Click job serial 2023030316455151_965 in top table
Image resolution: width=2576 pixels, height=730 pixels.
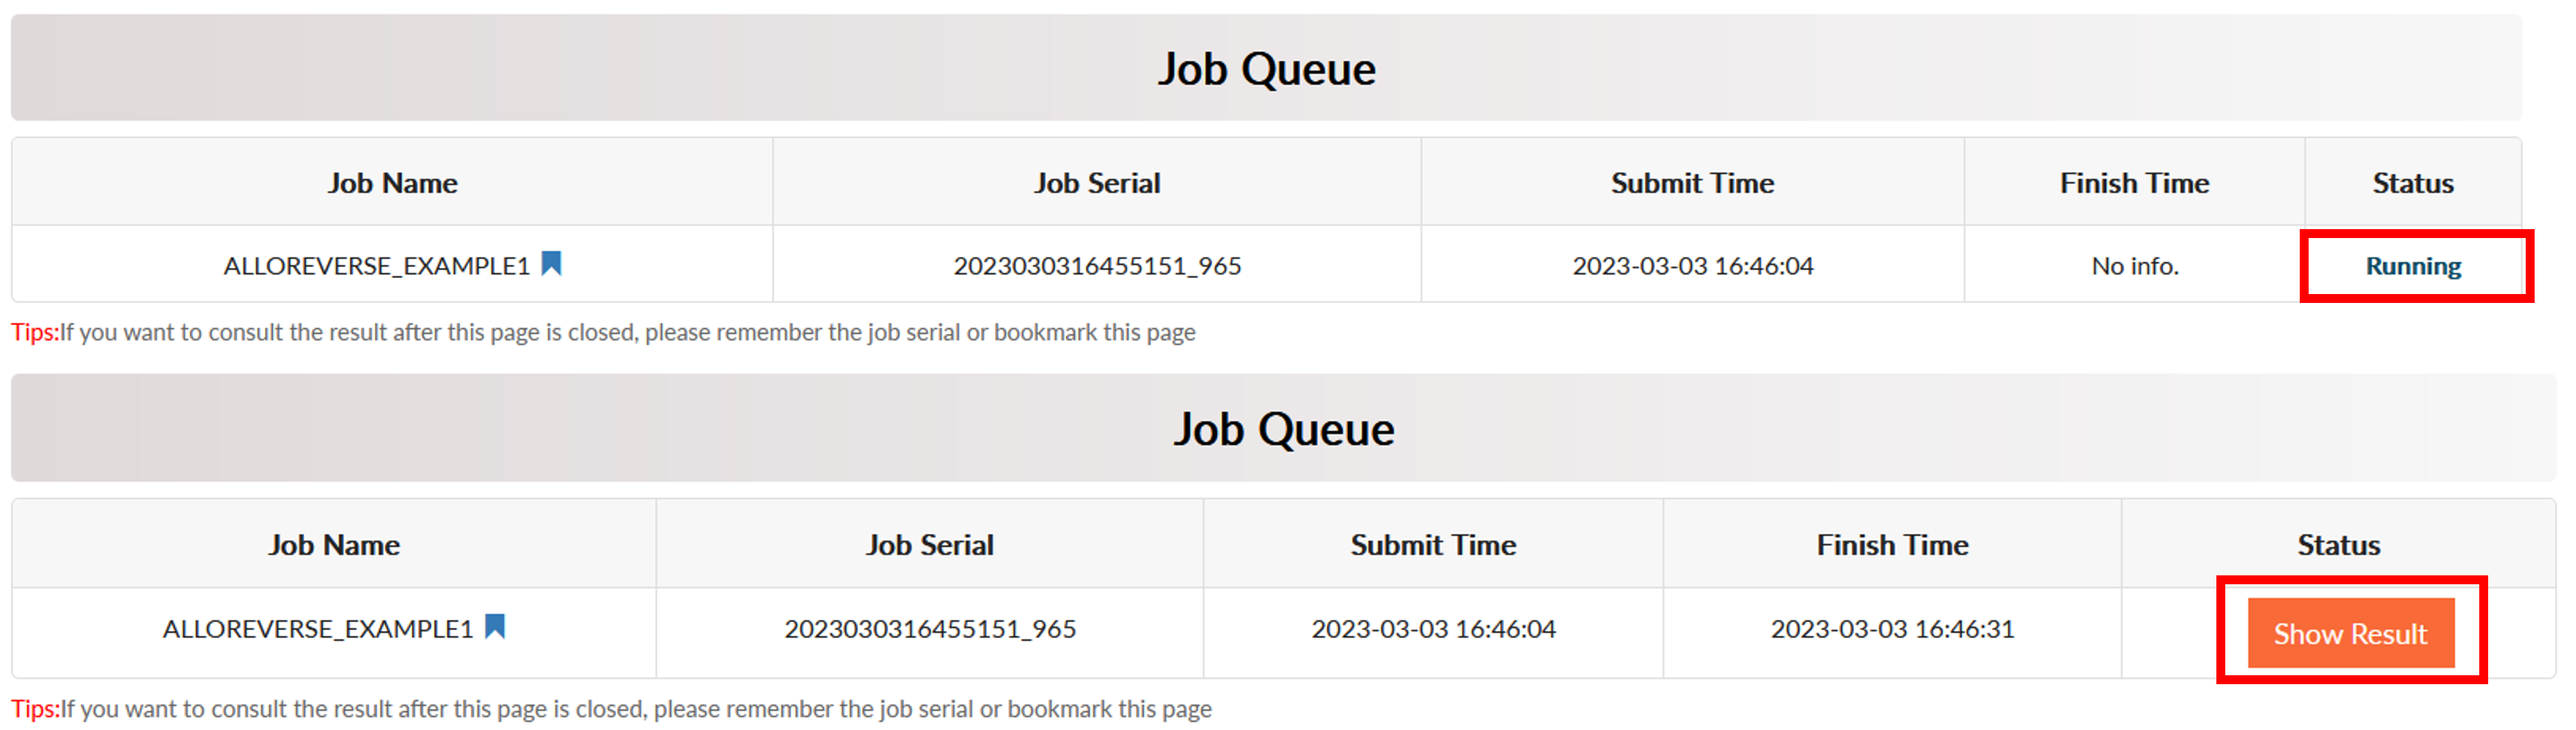tap(1097, 266)
